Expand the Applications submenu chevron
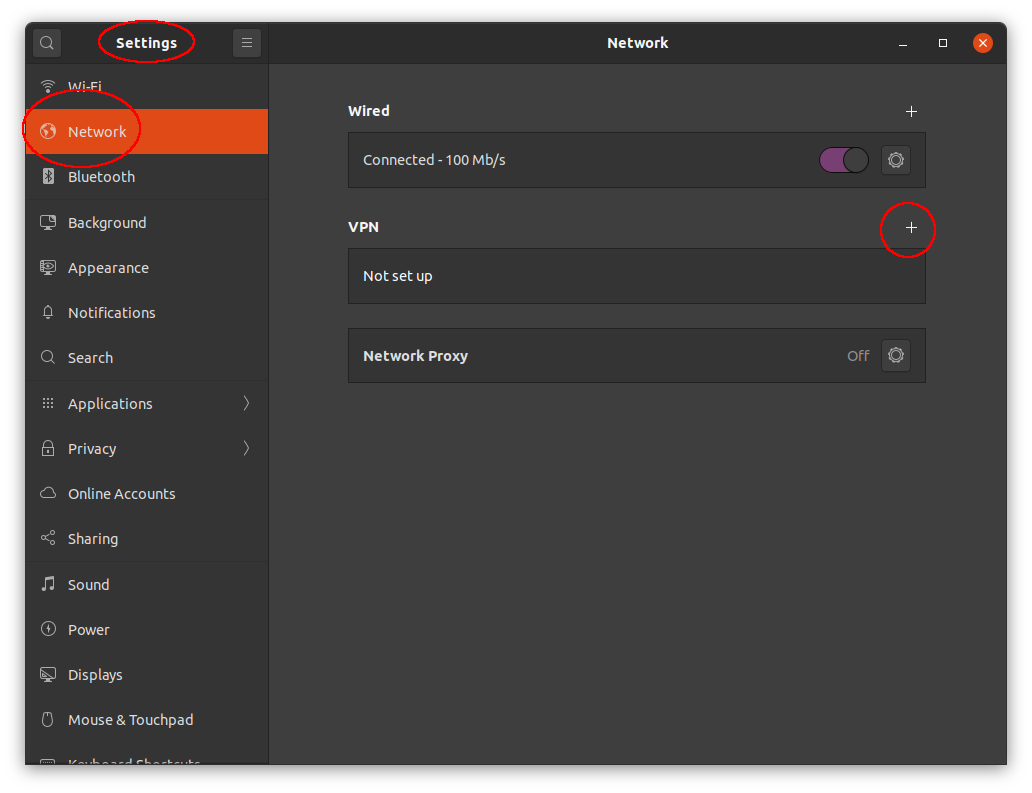 pos(246,403)
